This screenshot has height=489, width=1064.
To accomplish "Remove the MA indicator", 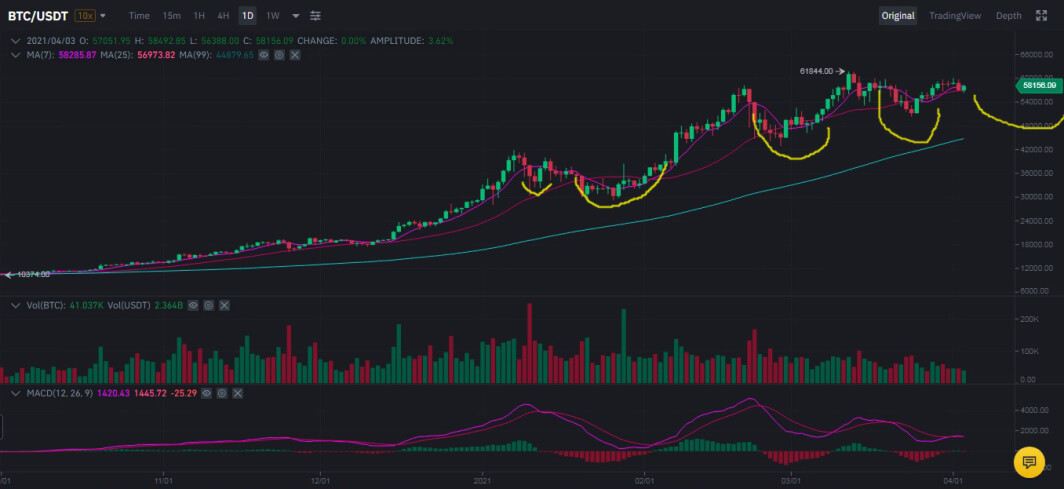I will 295,55.
